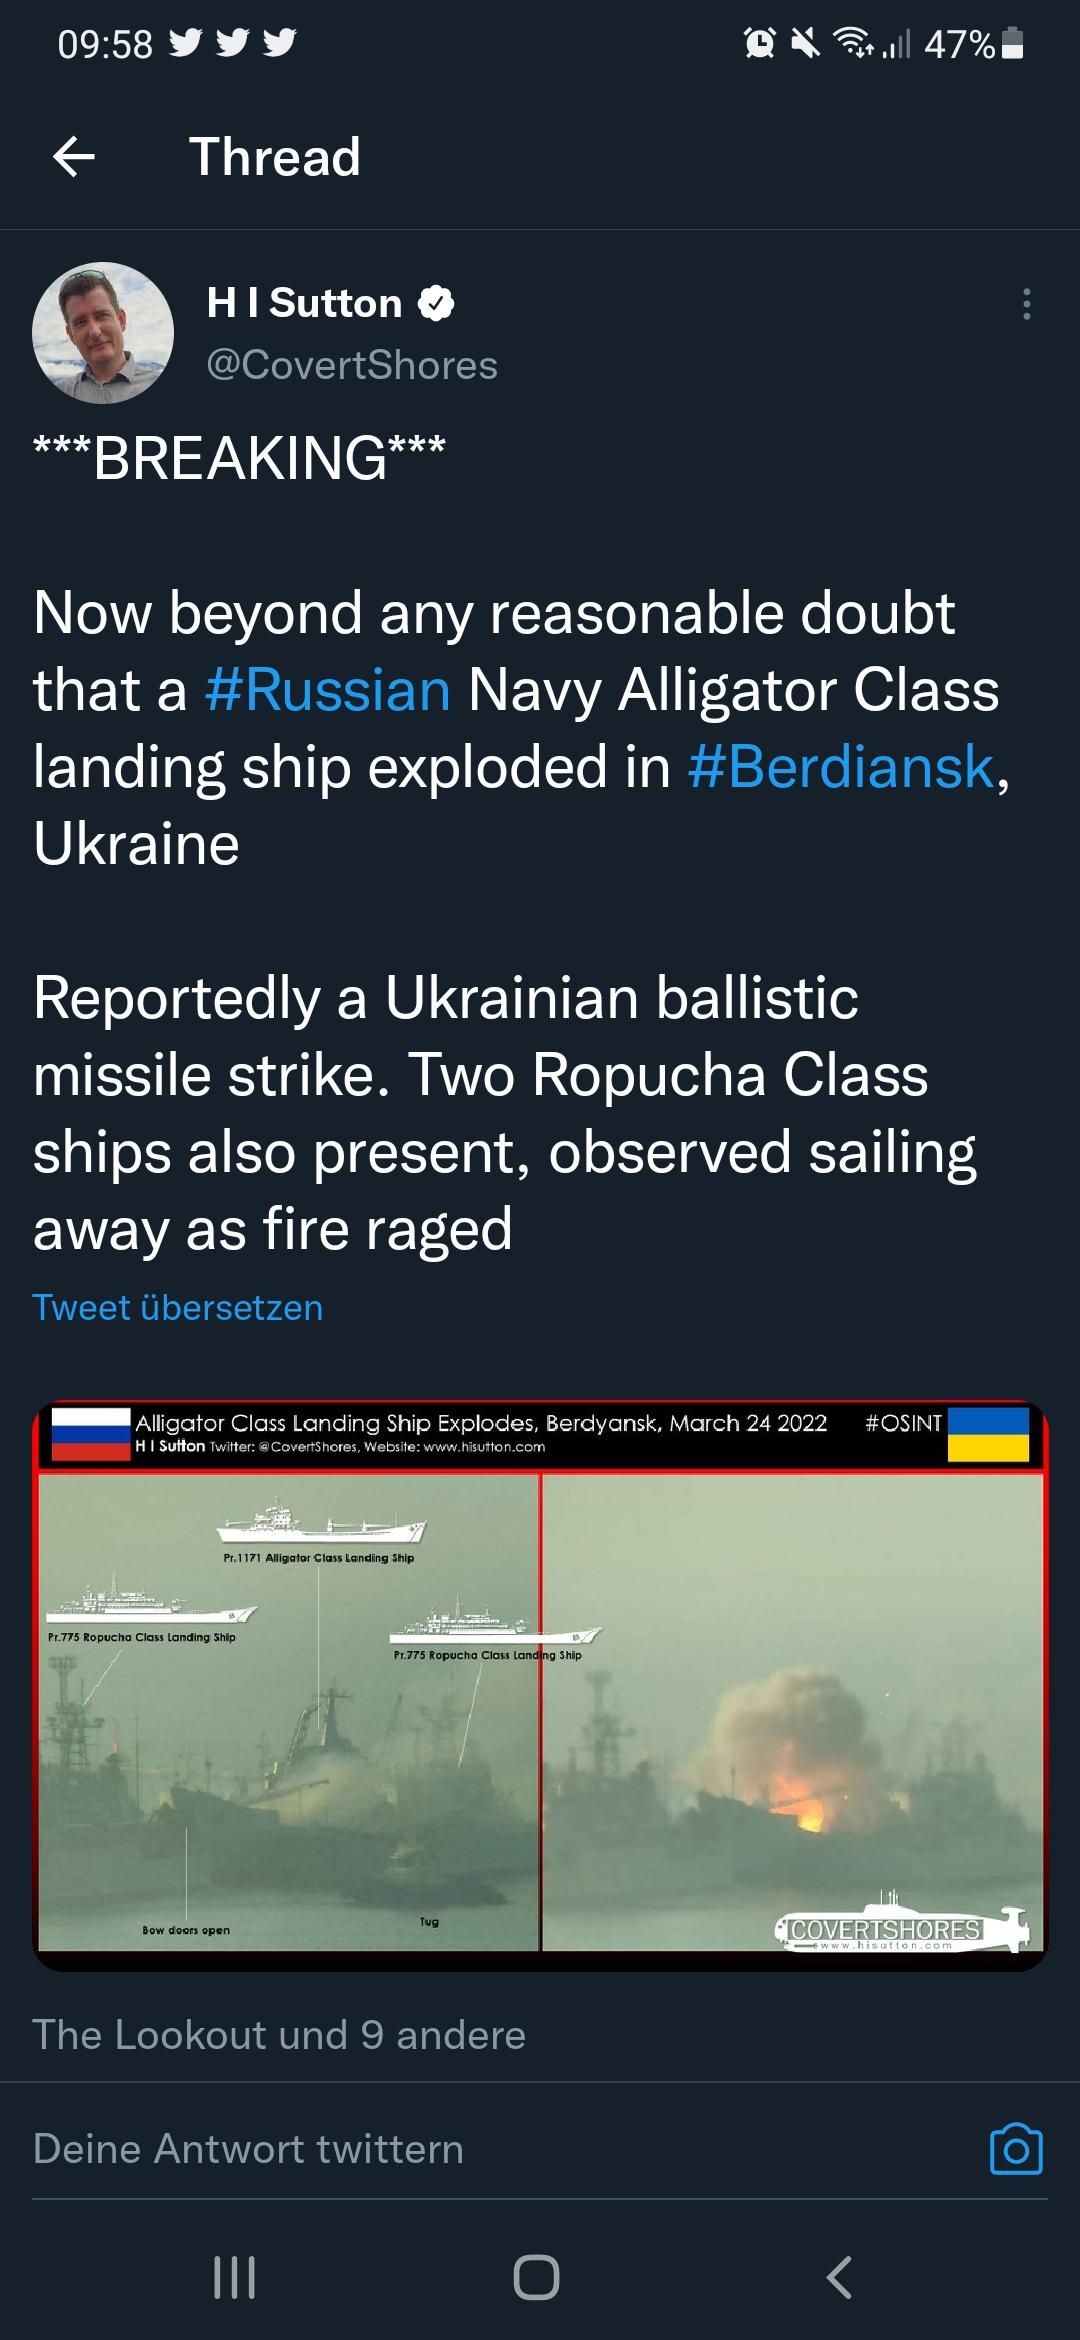Open the #Russian hashtag
The height and width of the screenshot is (2340, 1080).
click(x=328, y=690)
